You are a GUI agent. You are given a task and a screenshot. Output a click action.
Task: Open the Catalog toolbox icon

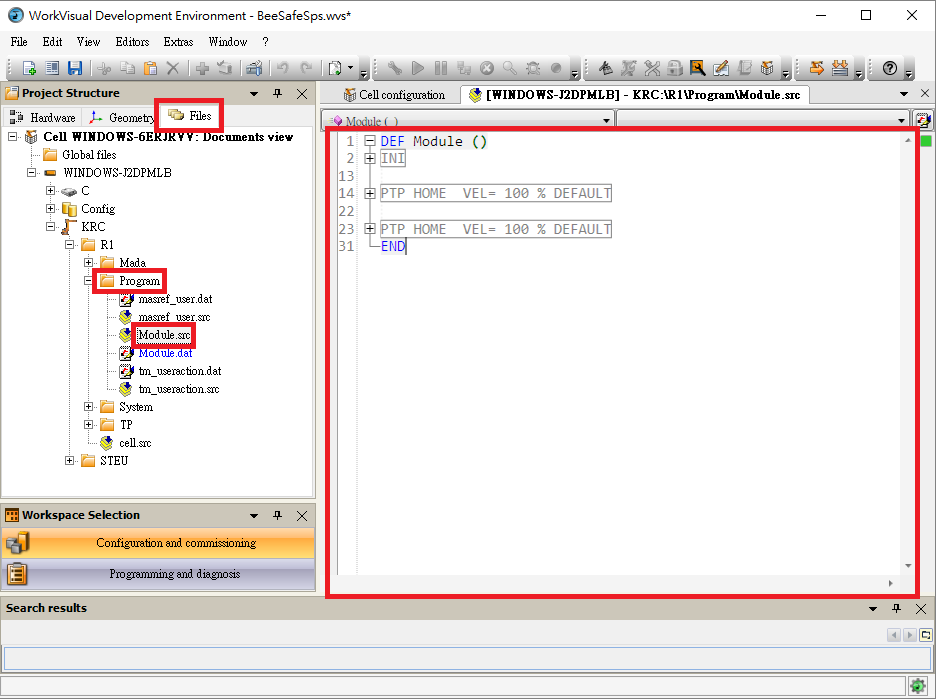[254, 68]
